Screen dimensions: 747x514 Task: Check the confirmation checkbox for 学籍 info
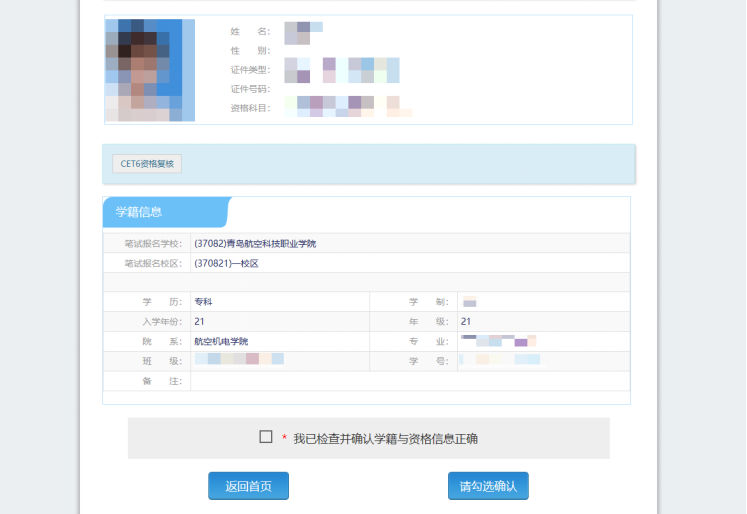coord(266,437)
